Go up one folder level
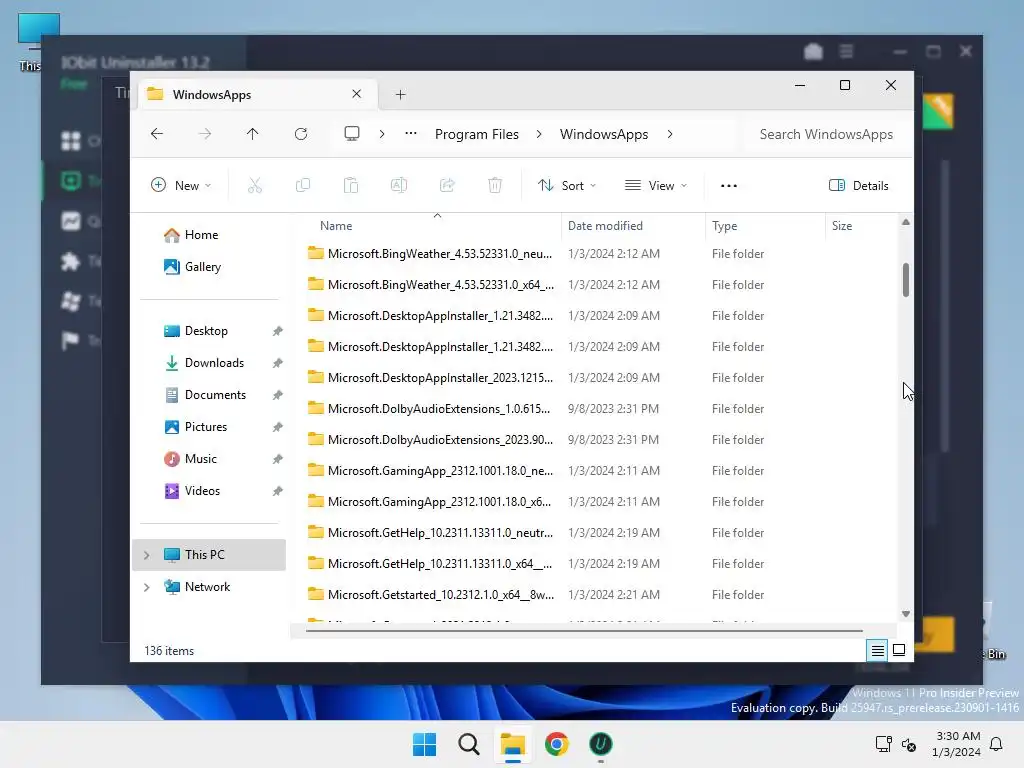This screenshot has width=1024, height=768. click(253, 134)
